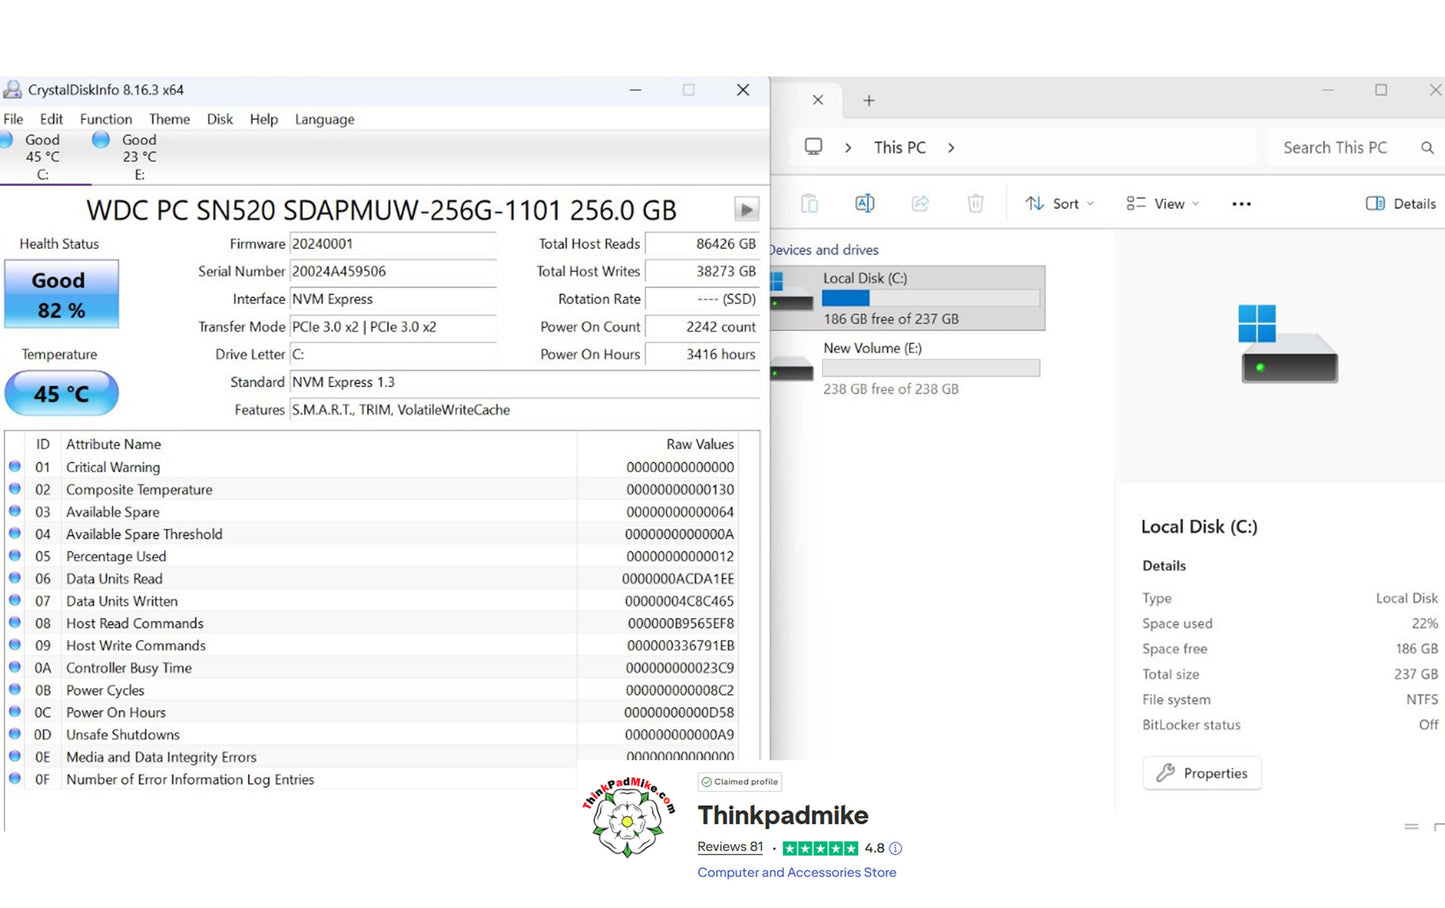1445x908 pixels.
Task: Click the Paste clipboard icon
Action: [x=810, y=203]
